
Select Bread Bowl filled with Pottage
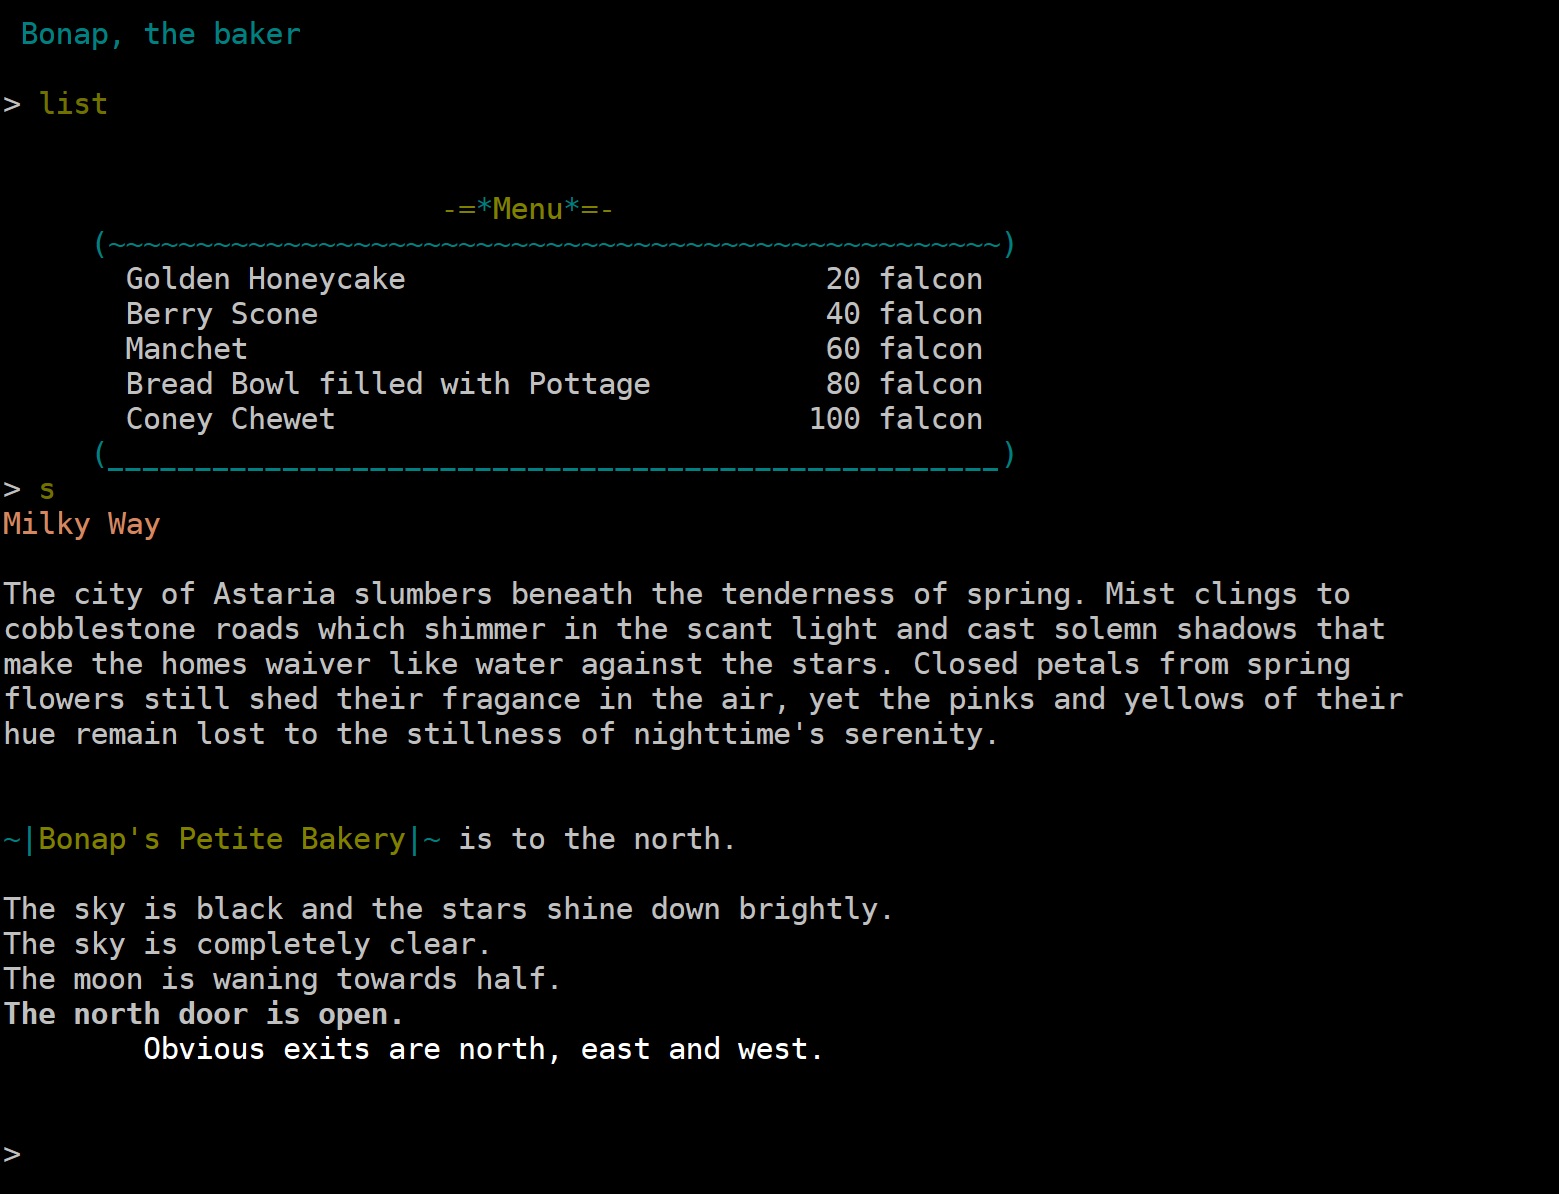pos(388,384)
